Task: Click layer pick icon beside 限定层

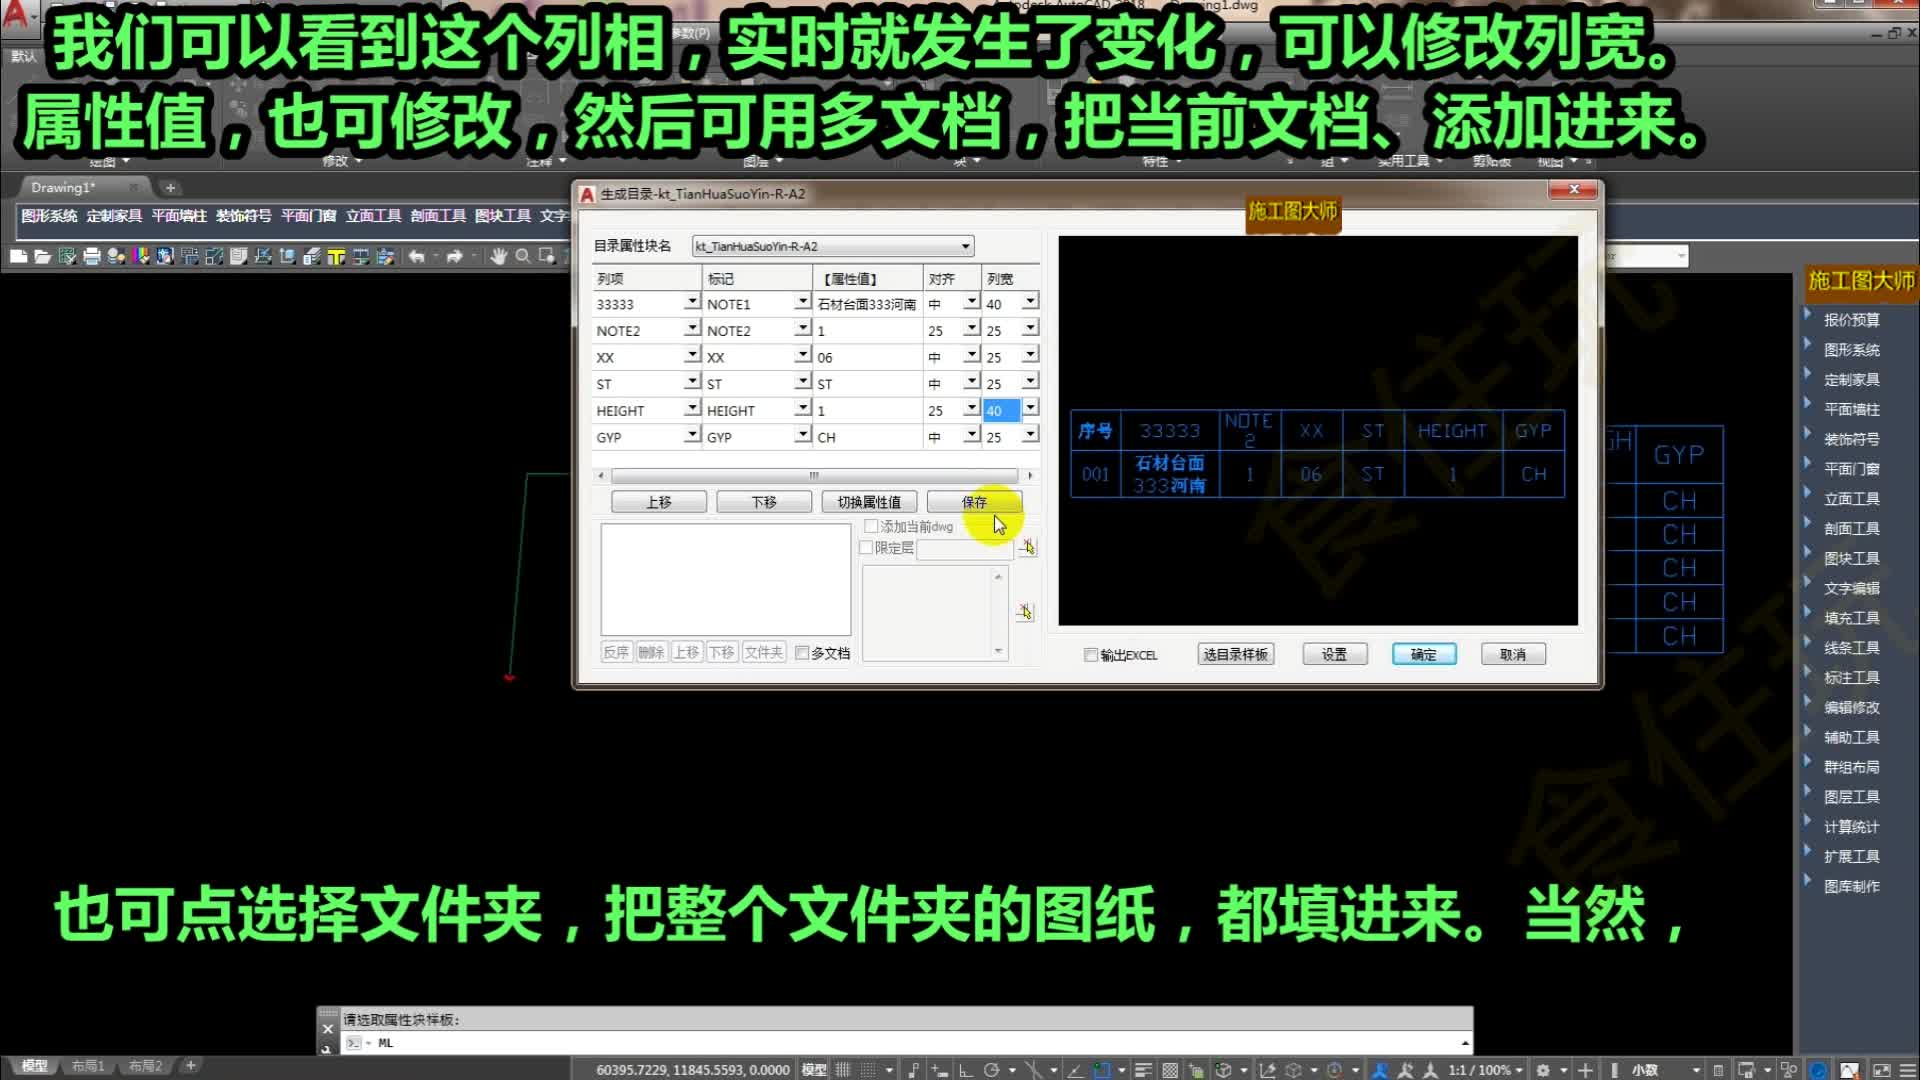Action: click(1027, 547)
